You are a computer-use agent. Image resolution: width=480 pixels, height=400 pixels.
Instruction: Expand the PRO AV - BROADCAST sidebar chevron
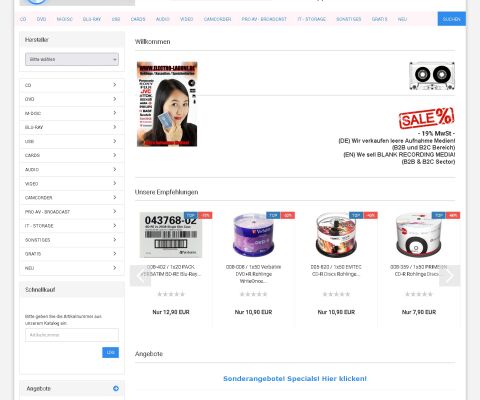[114, 211]
